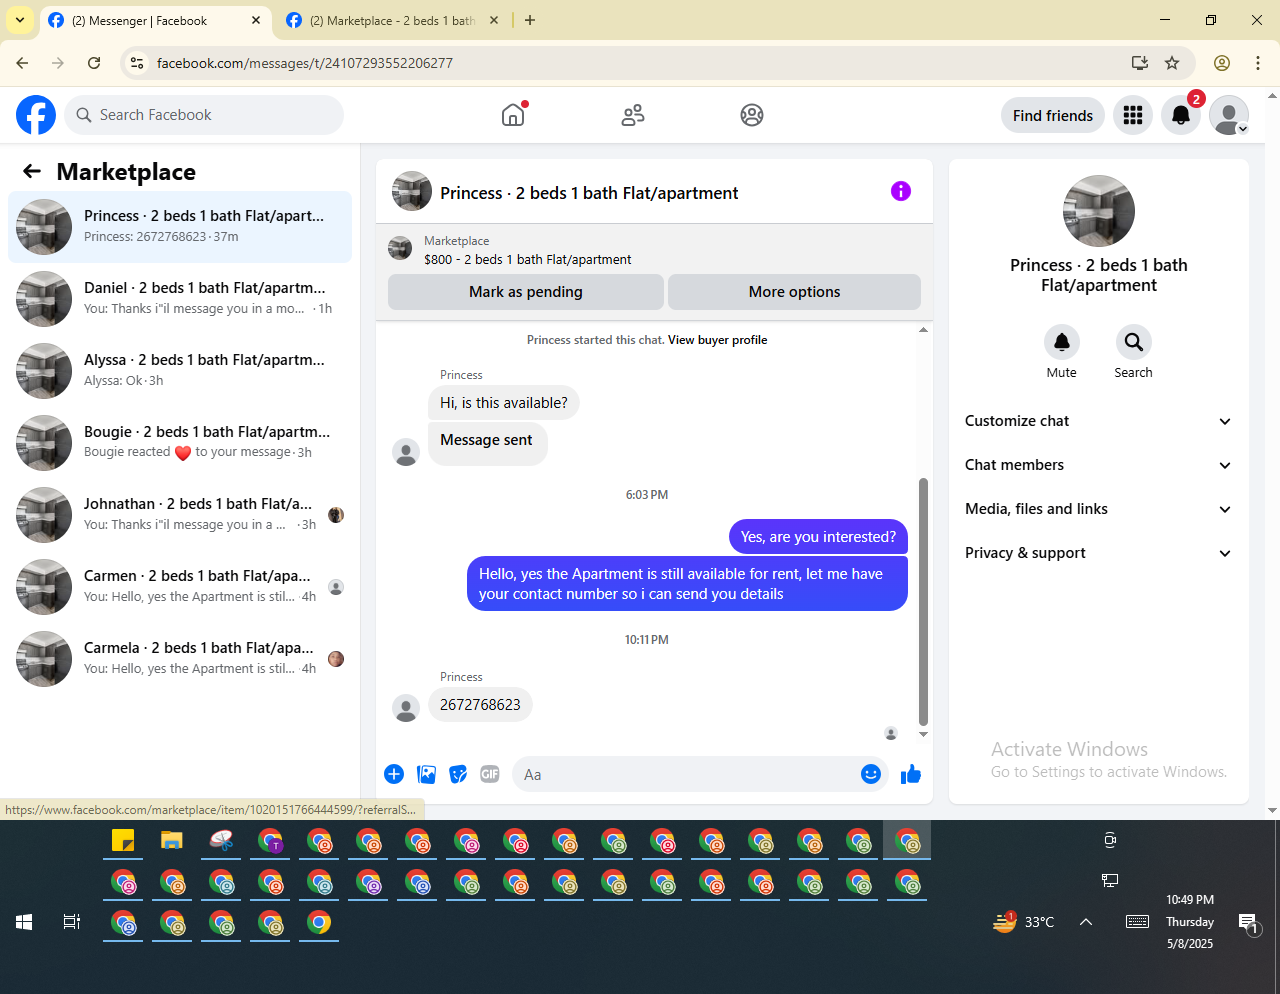Select the Messenger | Facebook browser tab

155,21
